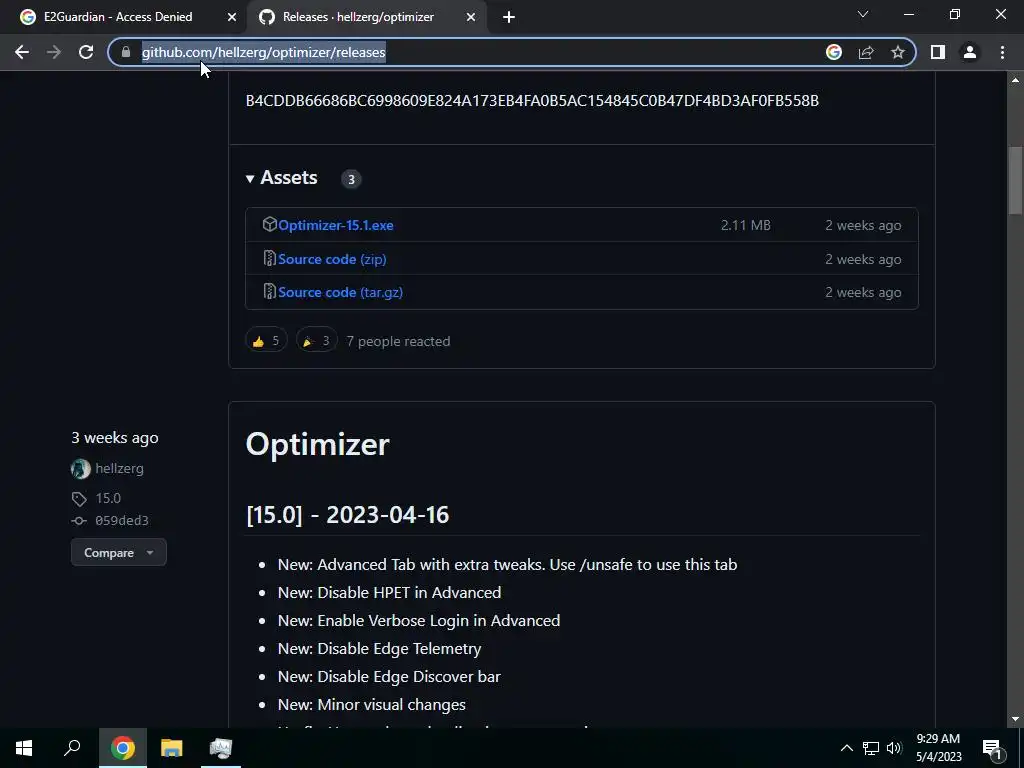
Task: Open a new browser tab
Action: pos(509,17)
